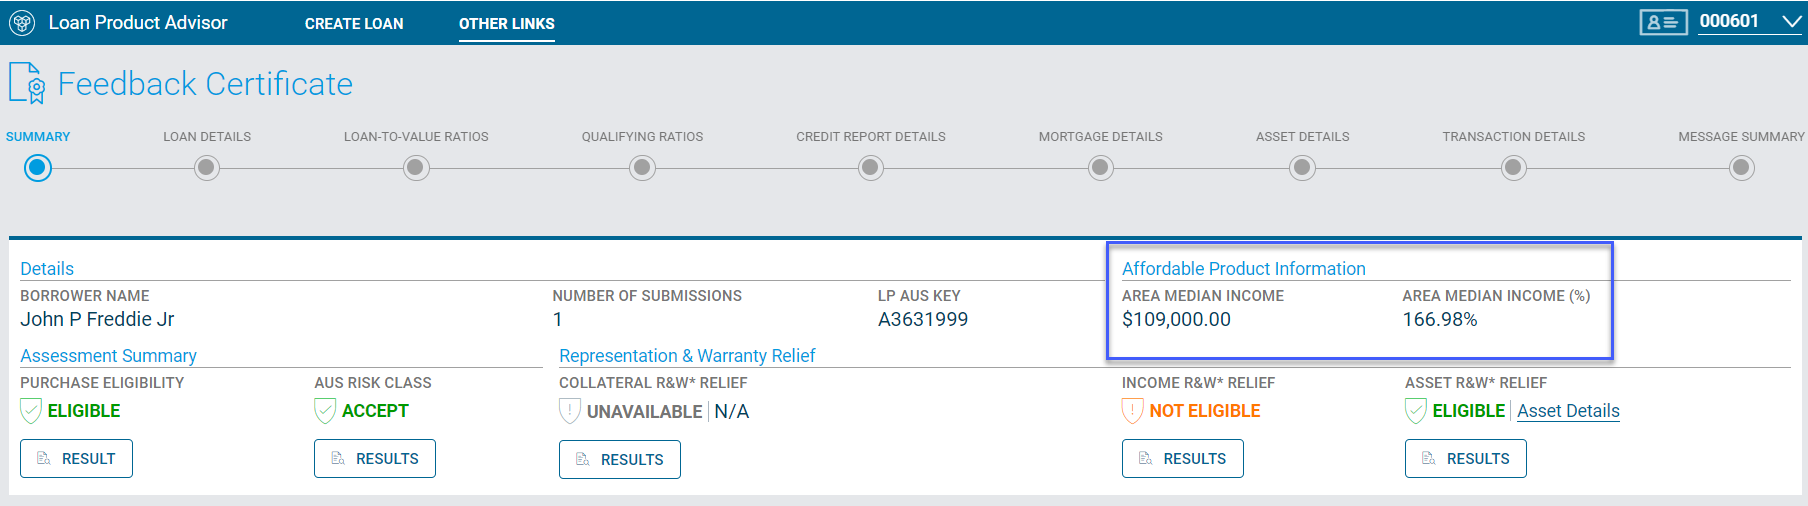Image resolution: width=1808 pixels, height=506 pixels.
Task: Click the Loan Product Advisor logo icon
Action: (22, 23)
